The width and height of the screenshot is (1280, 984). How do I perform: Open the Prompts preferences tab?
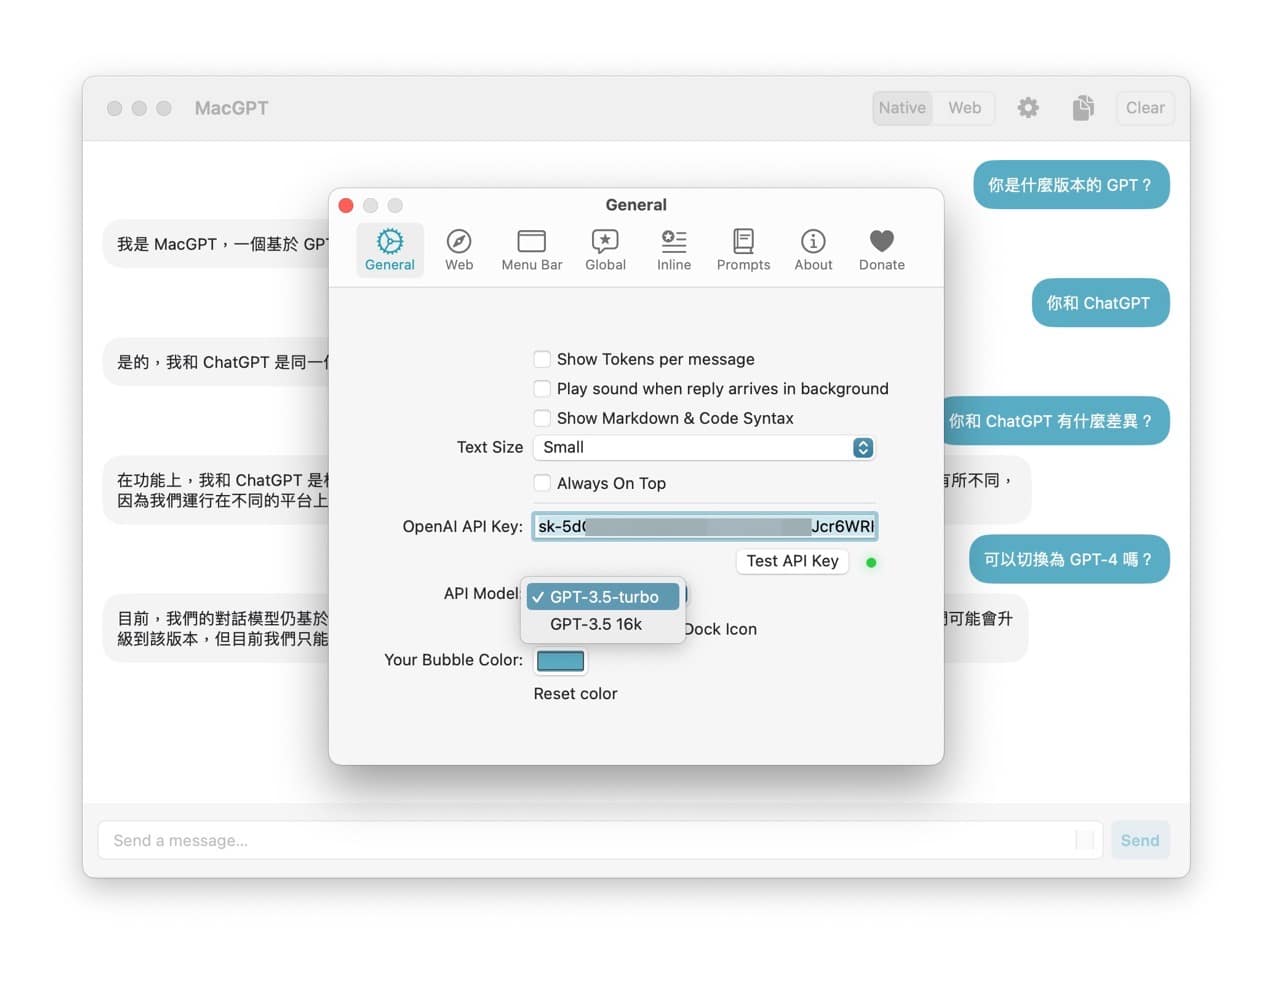(743, 250)
